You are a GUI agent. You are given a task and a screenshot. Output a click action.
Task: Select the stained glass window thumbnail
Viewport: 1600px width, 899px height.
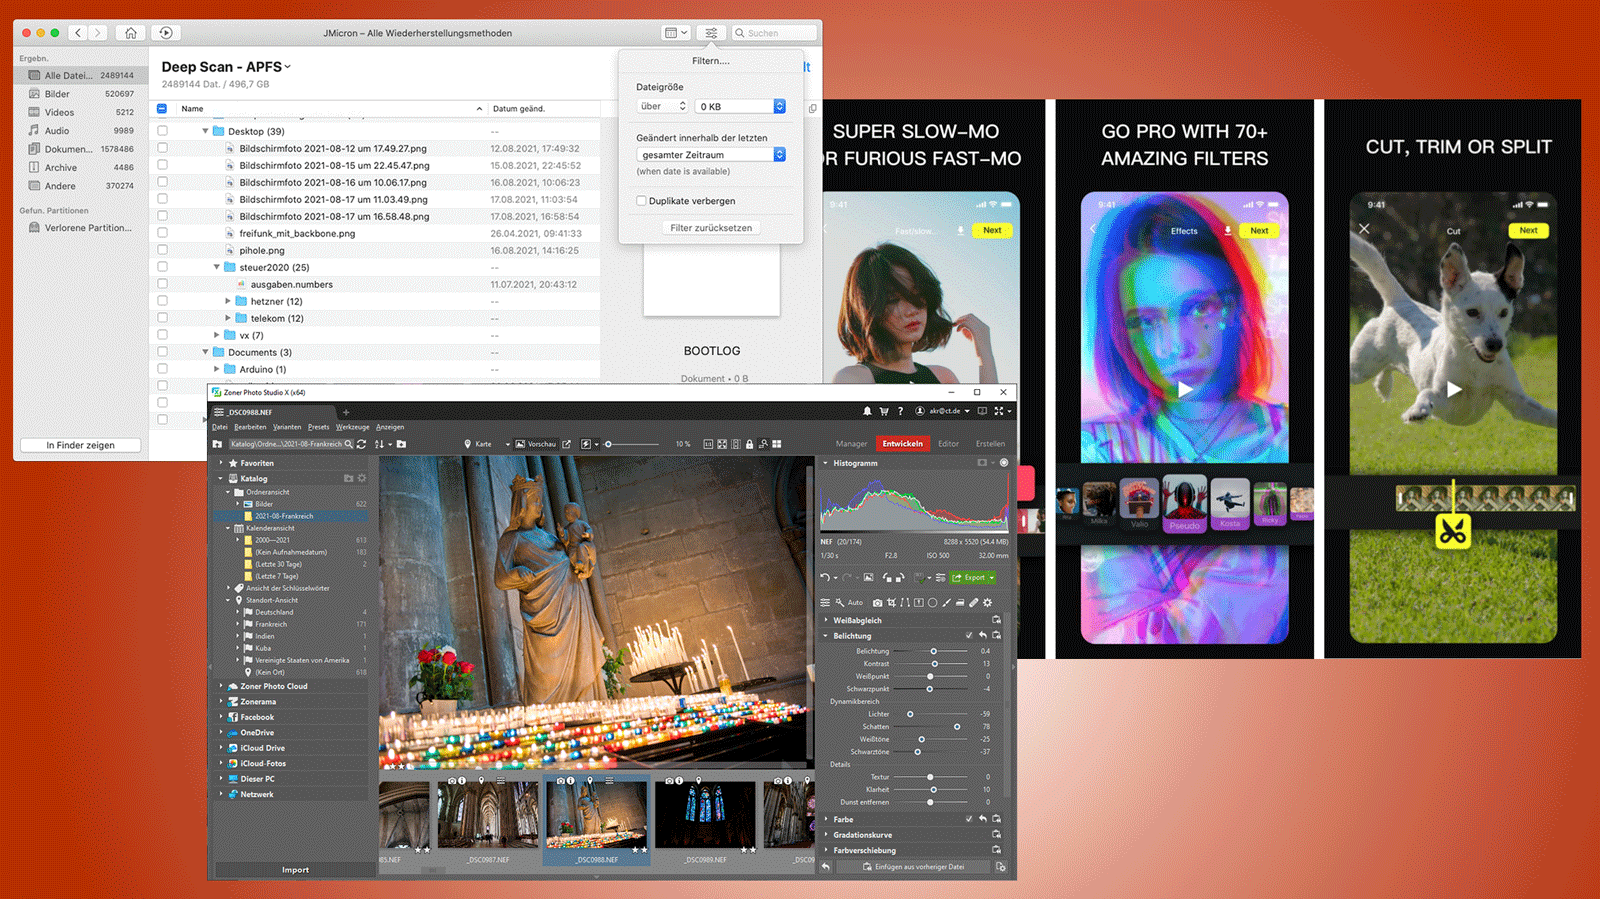click(x=705, y=815)
